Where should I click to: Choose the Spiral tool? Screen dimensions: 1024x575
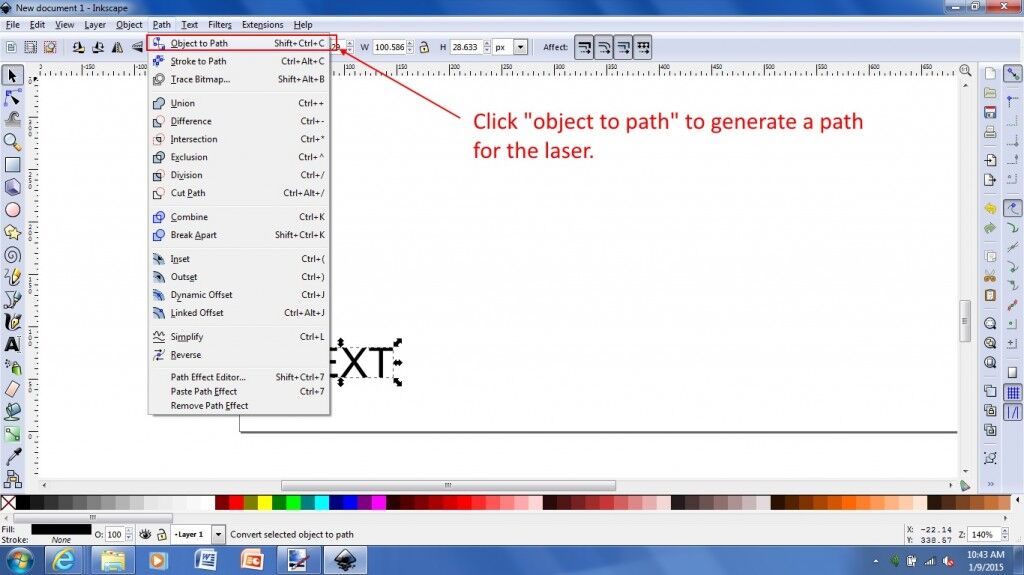(x=13, y=254)
